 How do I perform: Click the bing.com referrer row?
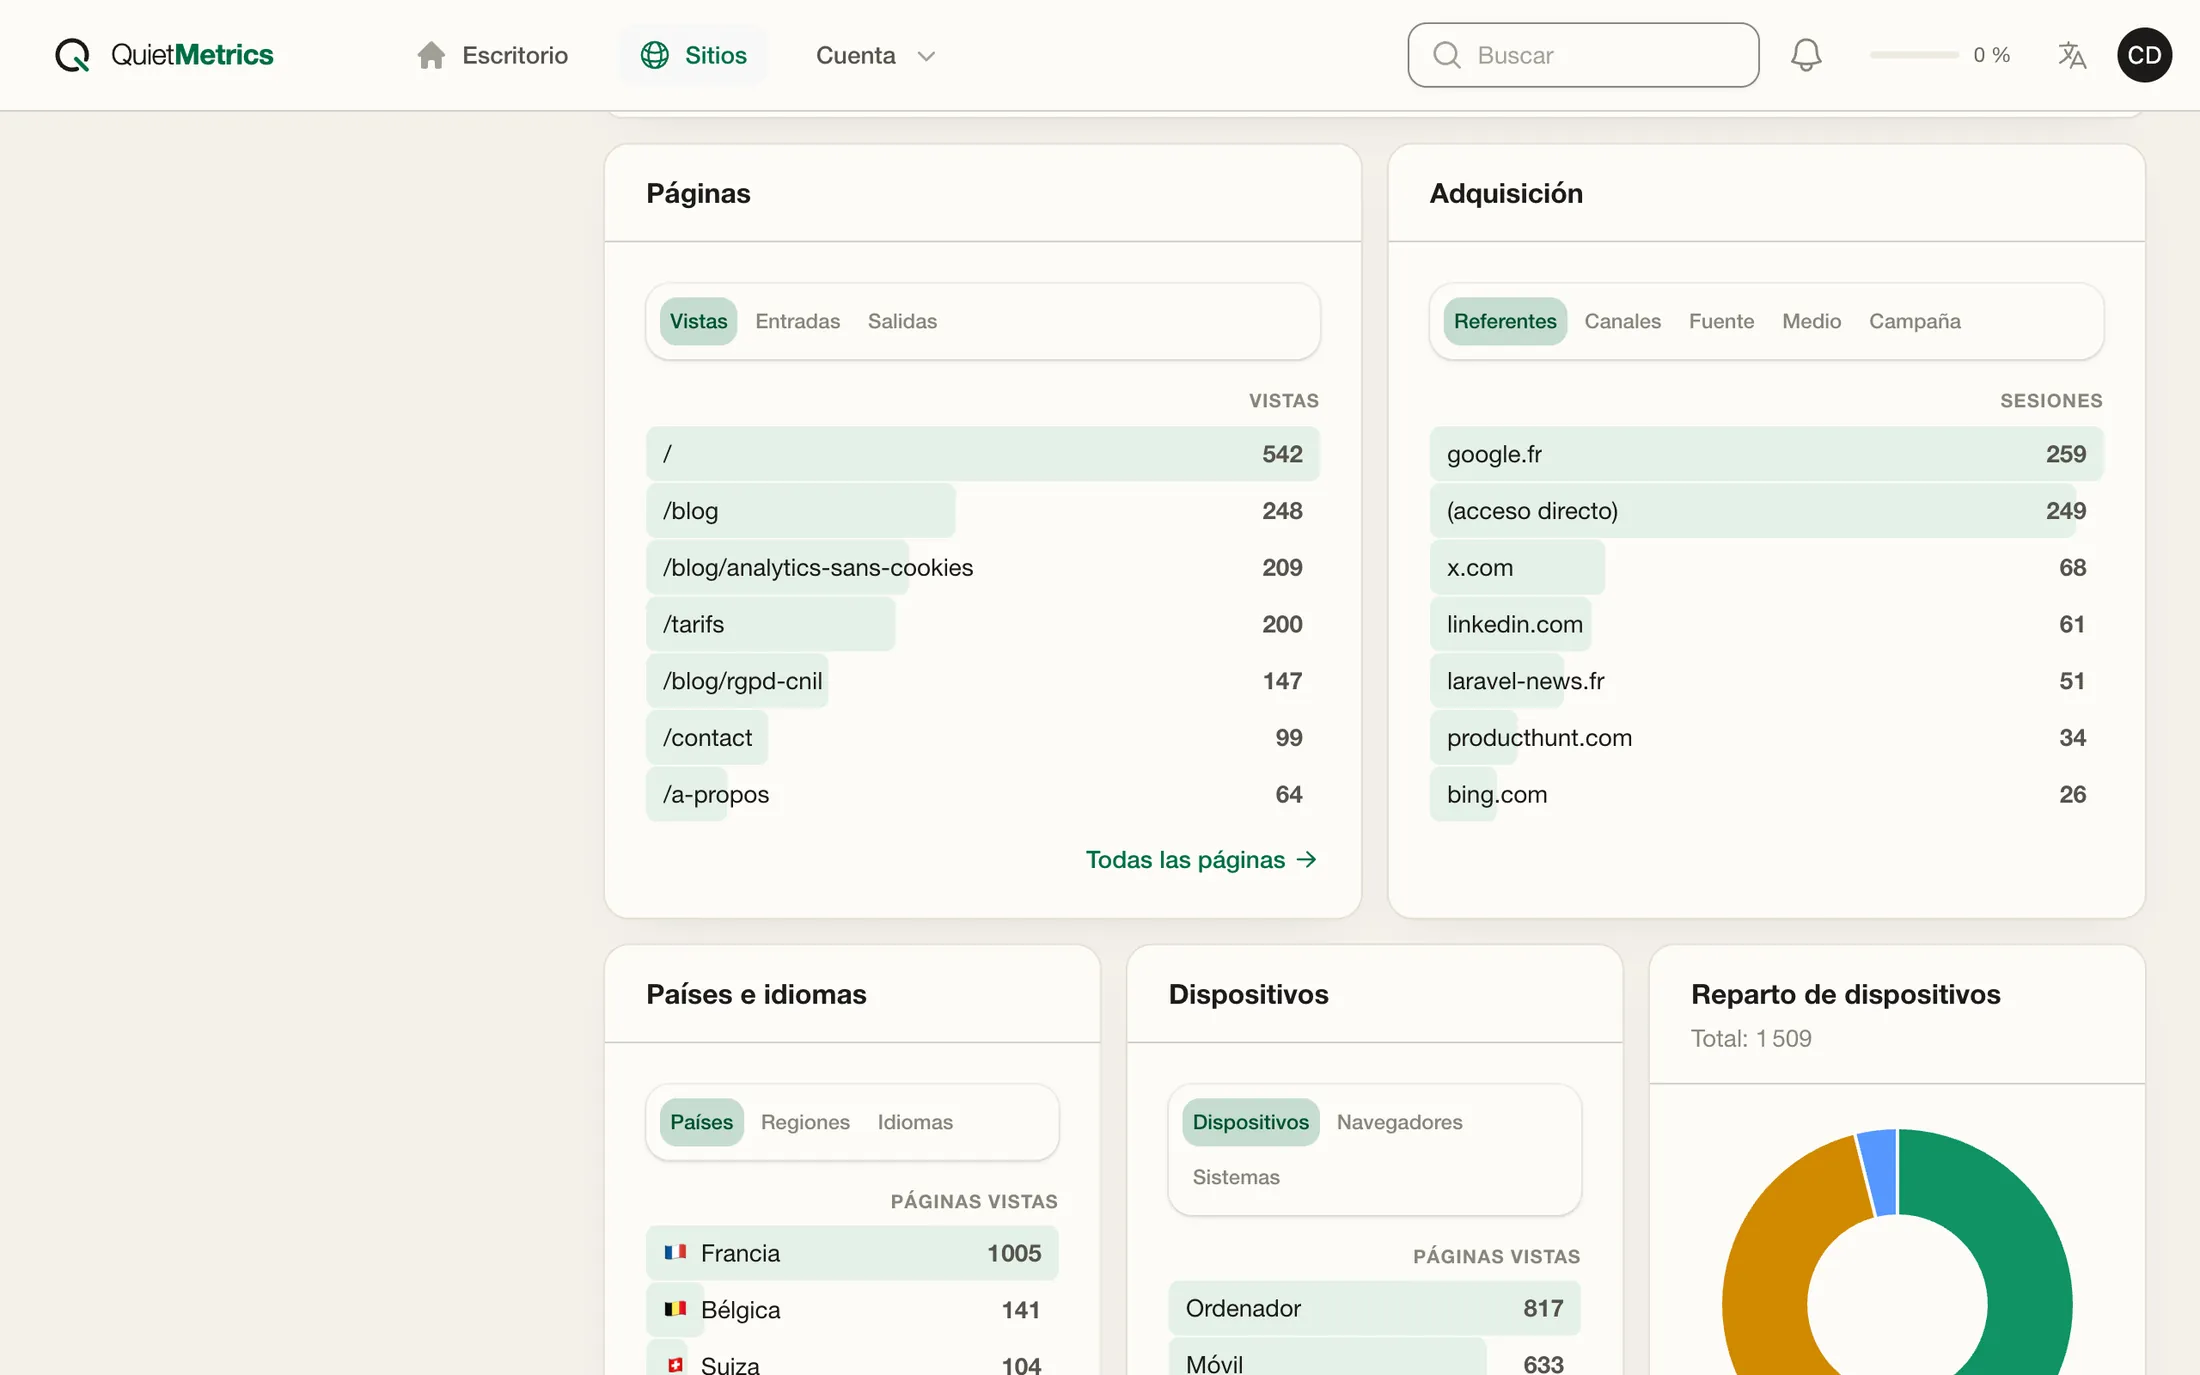click(x=1766, y=794)
